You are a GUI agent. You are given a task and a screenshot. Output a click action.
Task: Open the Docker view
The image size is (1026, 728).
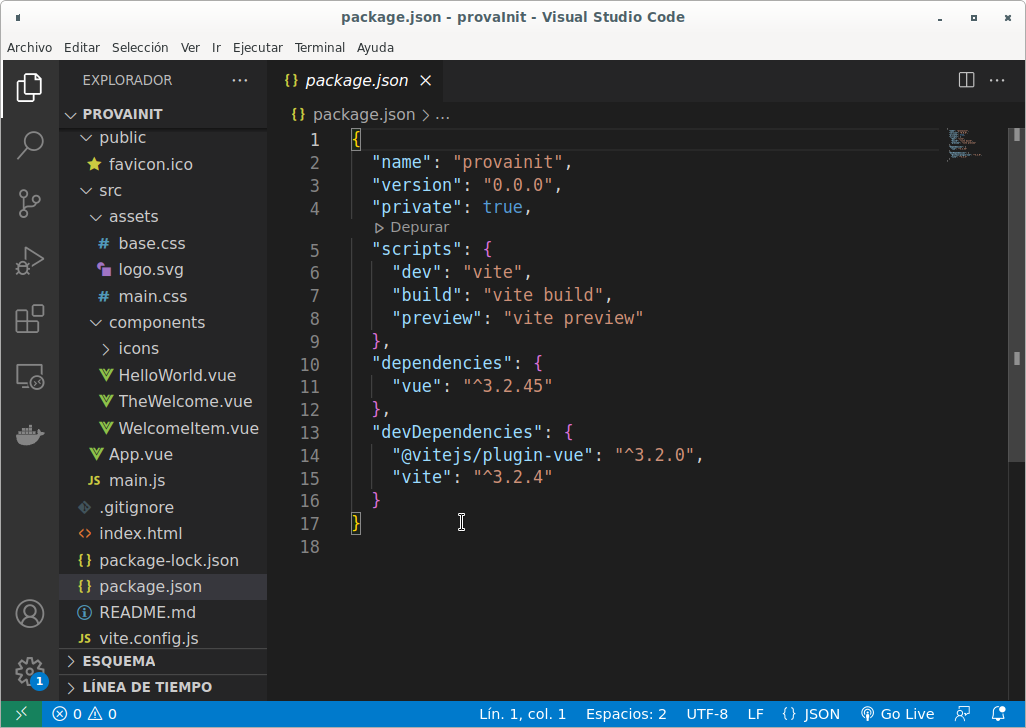(30, 435)
